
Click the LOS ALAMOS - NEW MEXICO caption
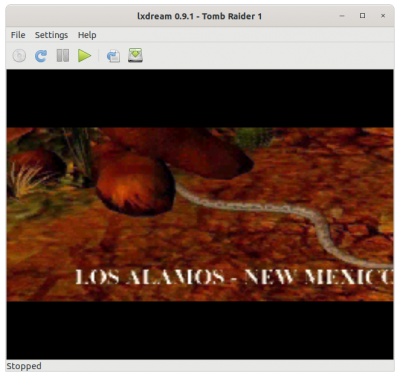234,277
